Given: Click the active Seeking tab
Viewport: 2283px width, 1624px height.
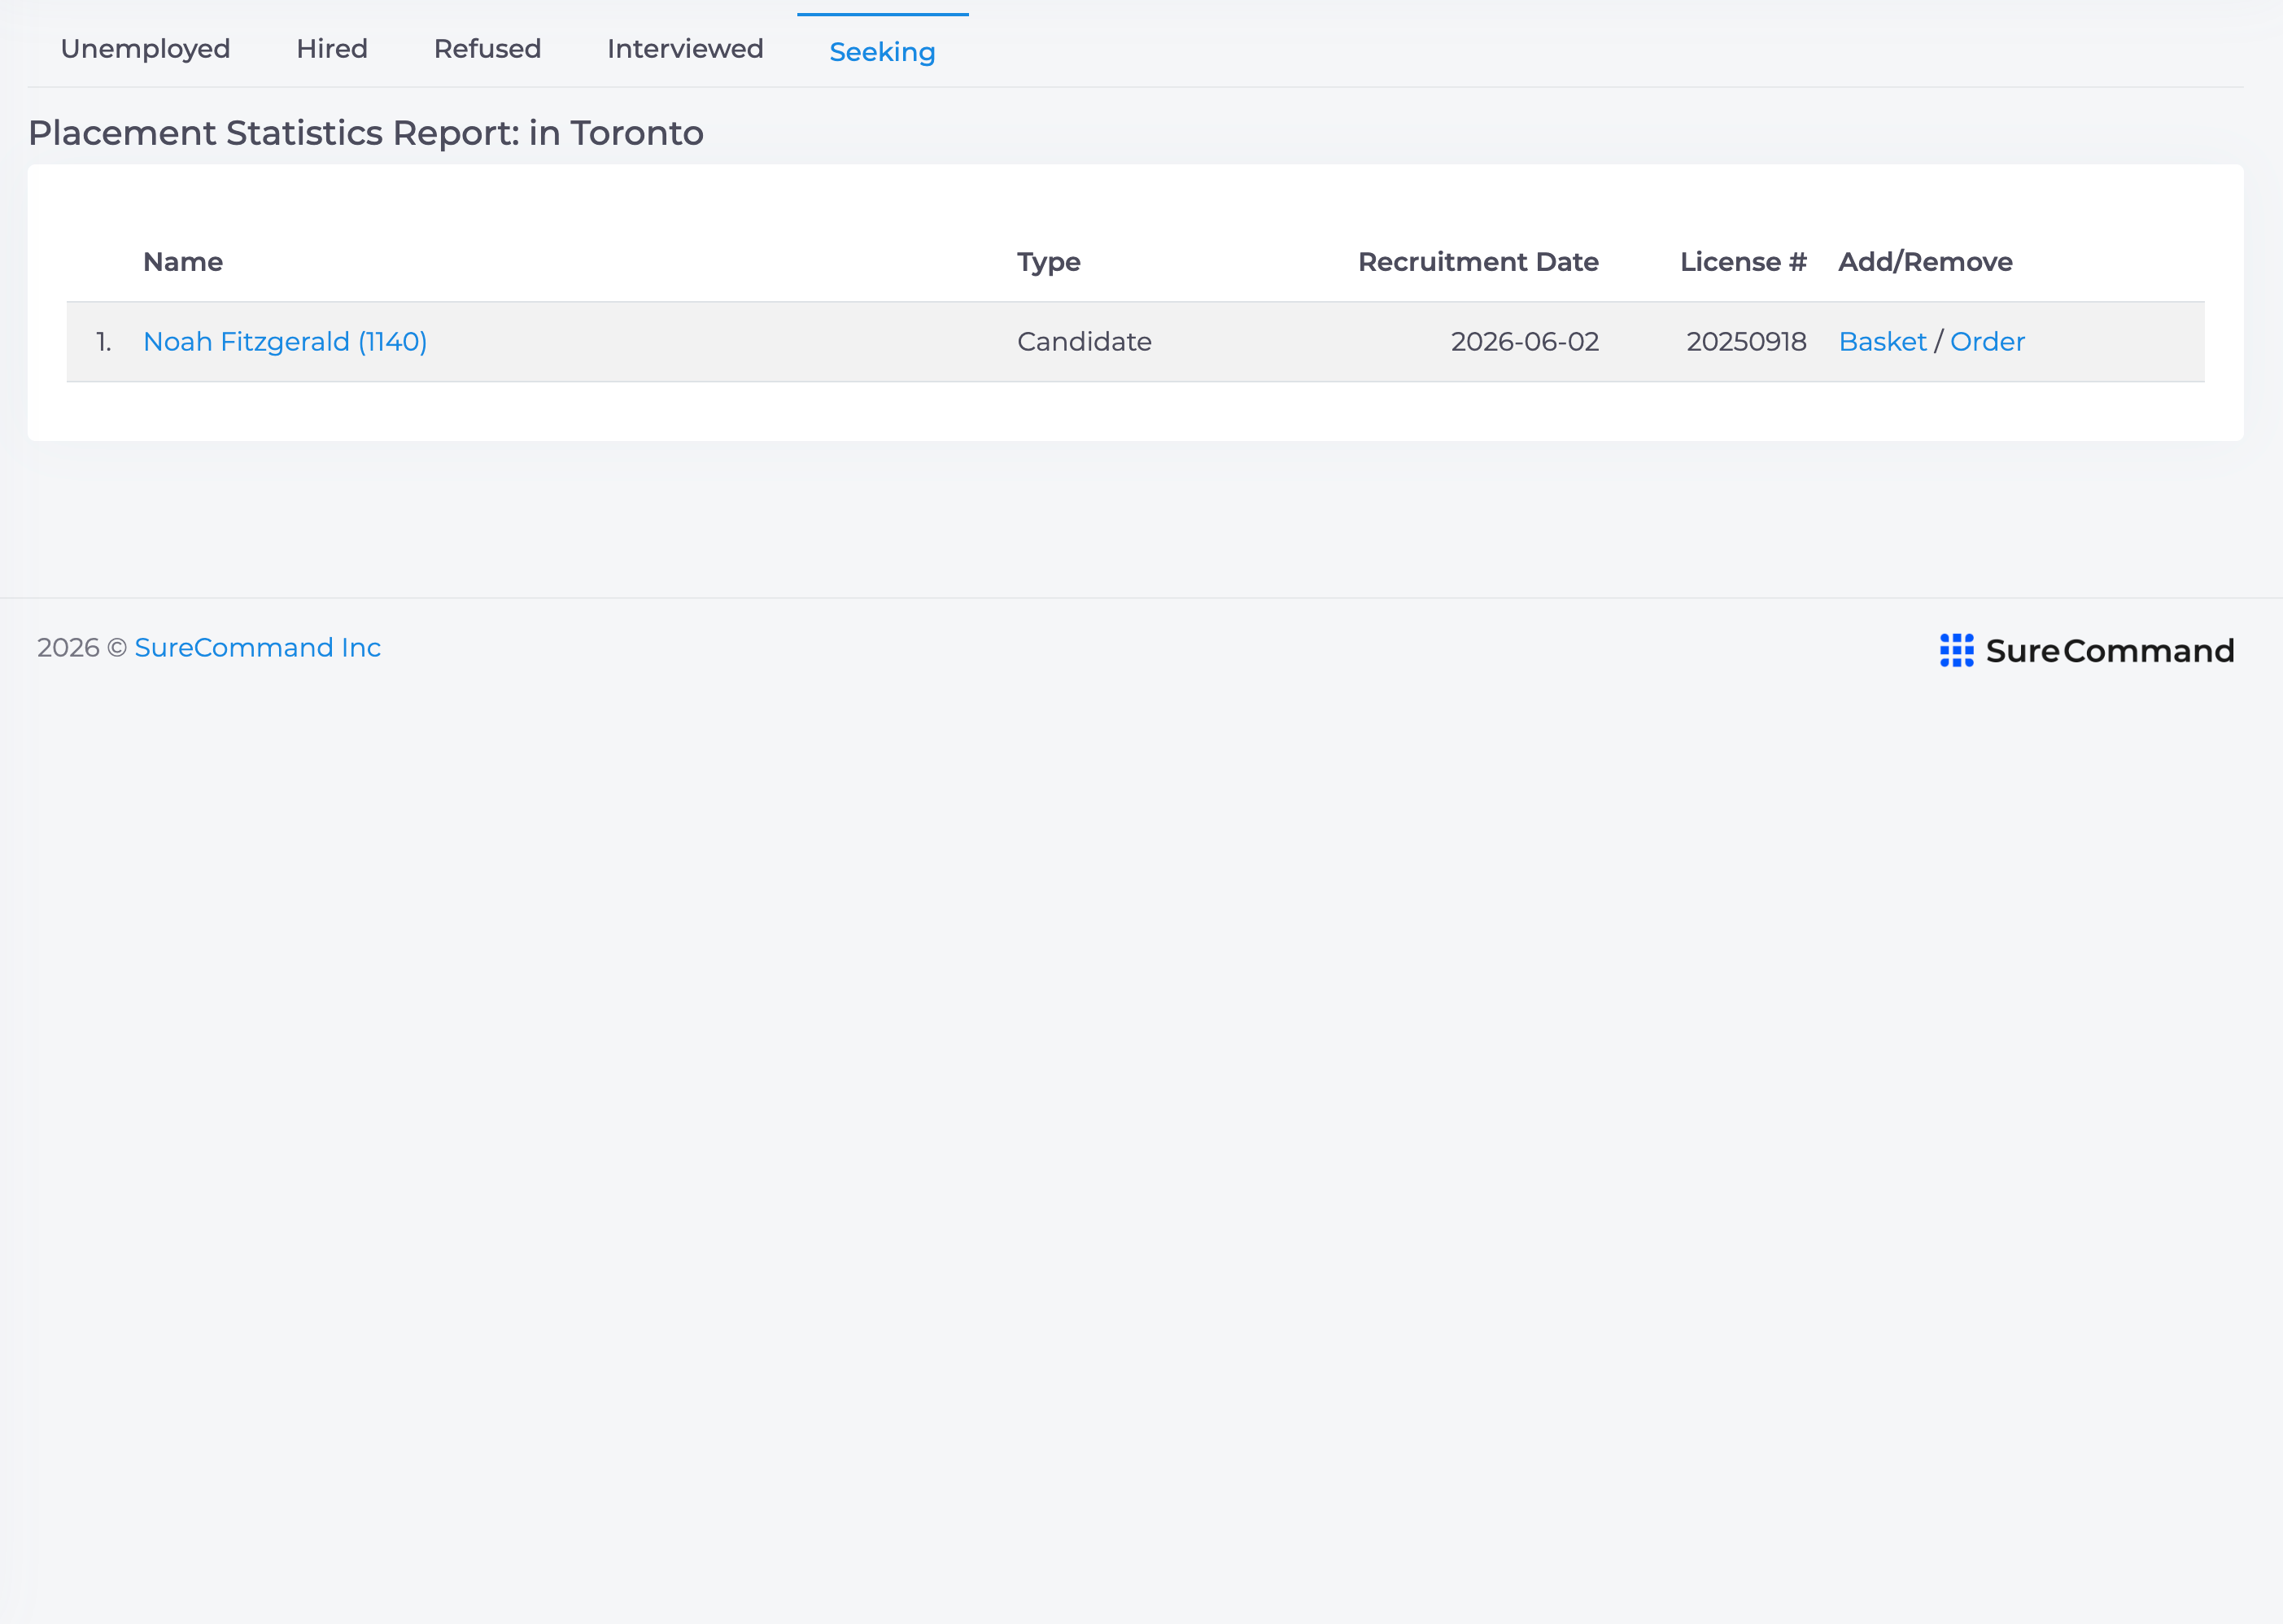Looking at the screenshot, I should coord(882,51).
